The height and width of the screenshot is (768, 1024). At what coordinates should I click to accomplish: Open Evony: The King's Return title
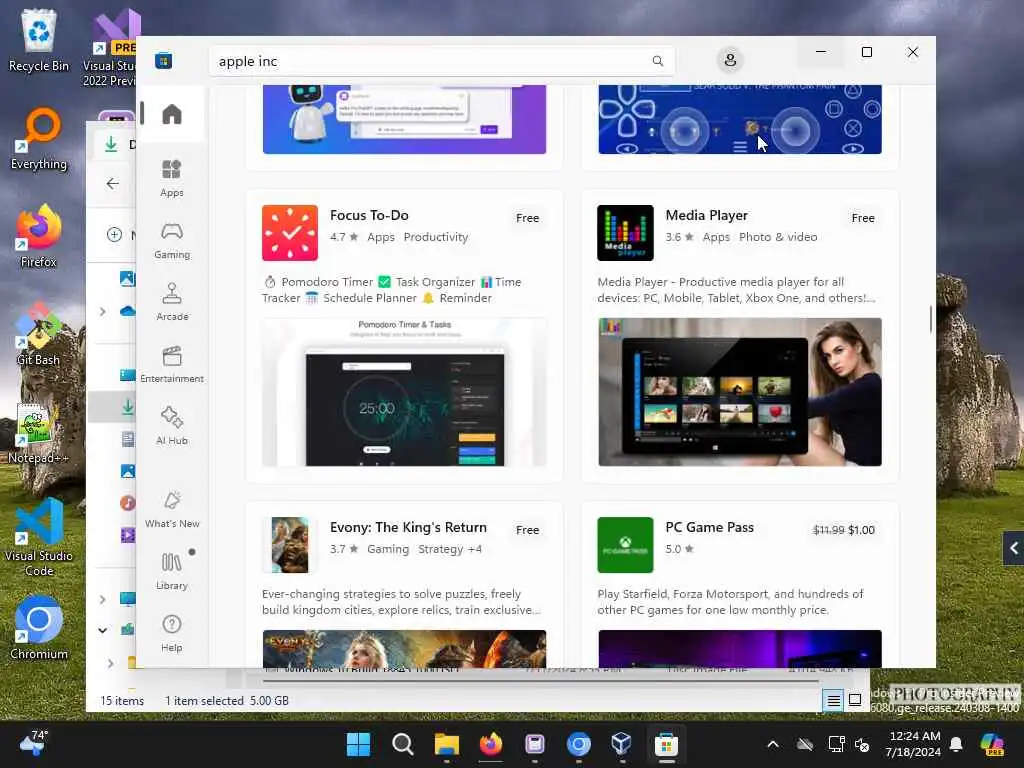[x=408, y=527]
